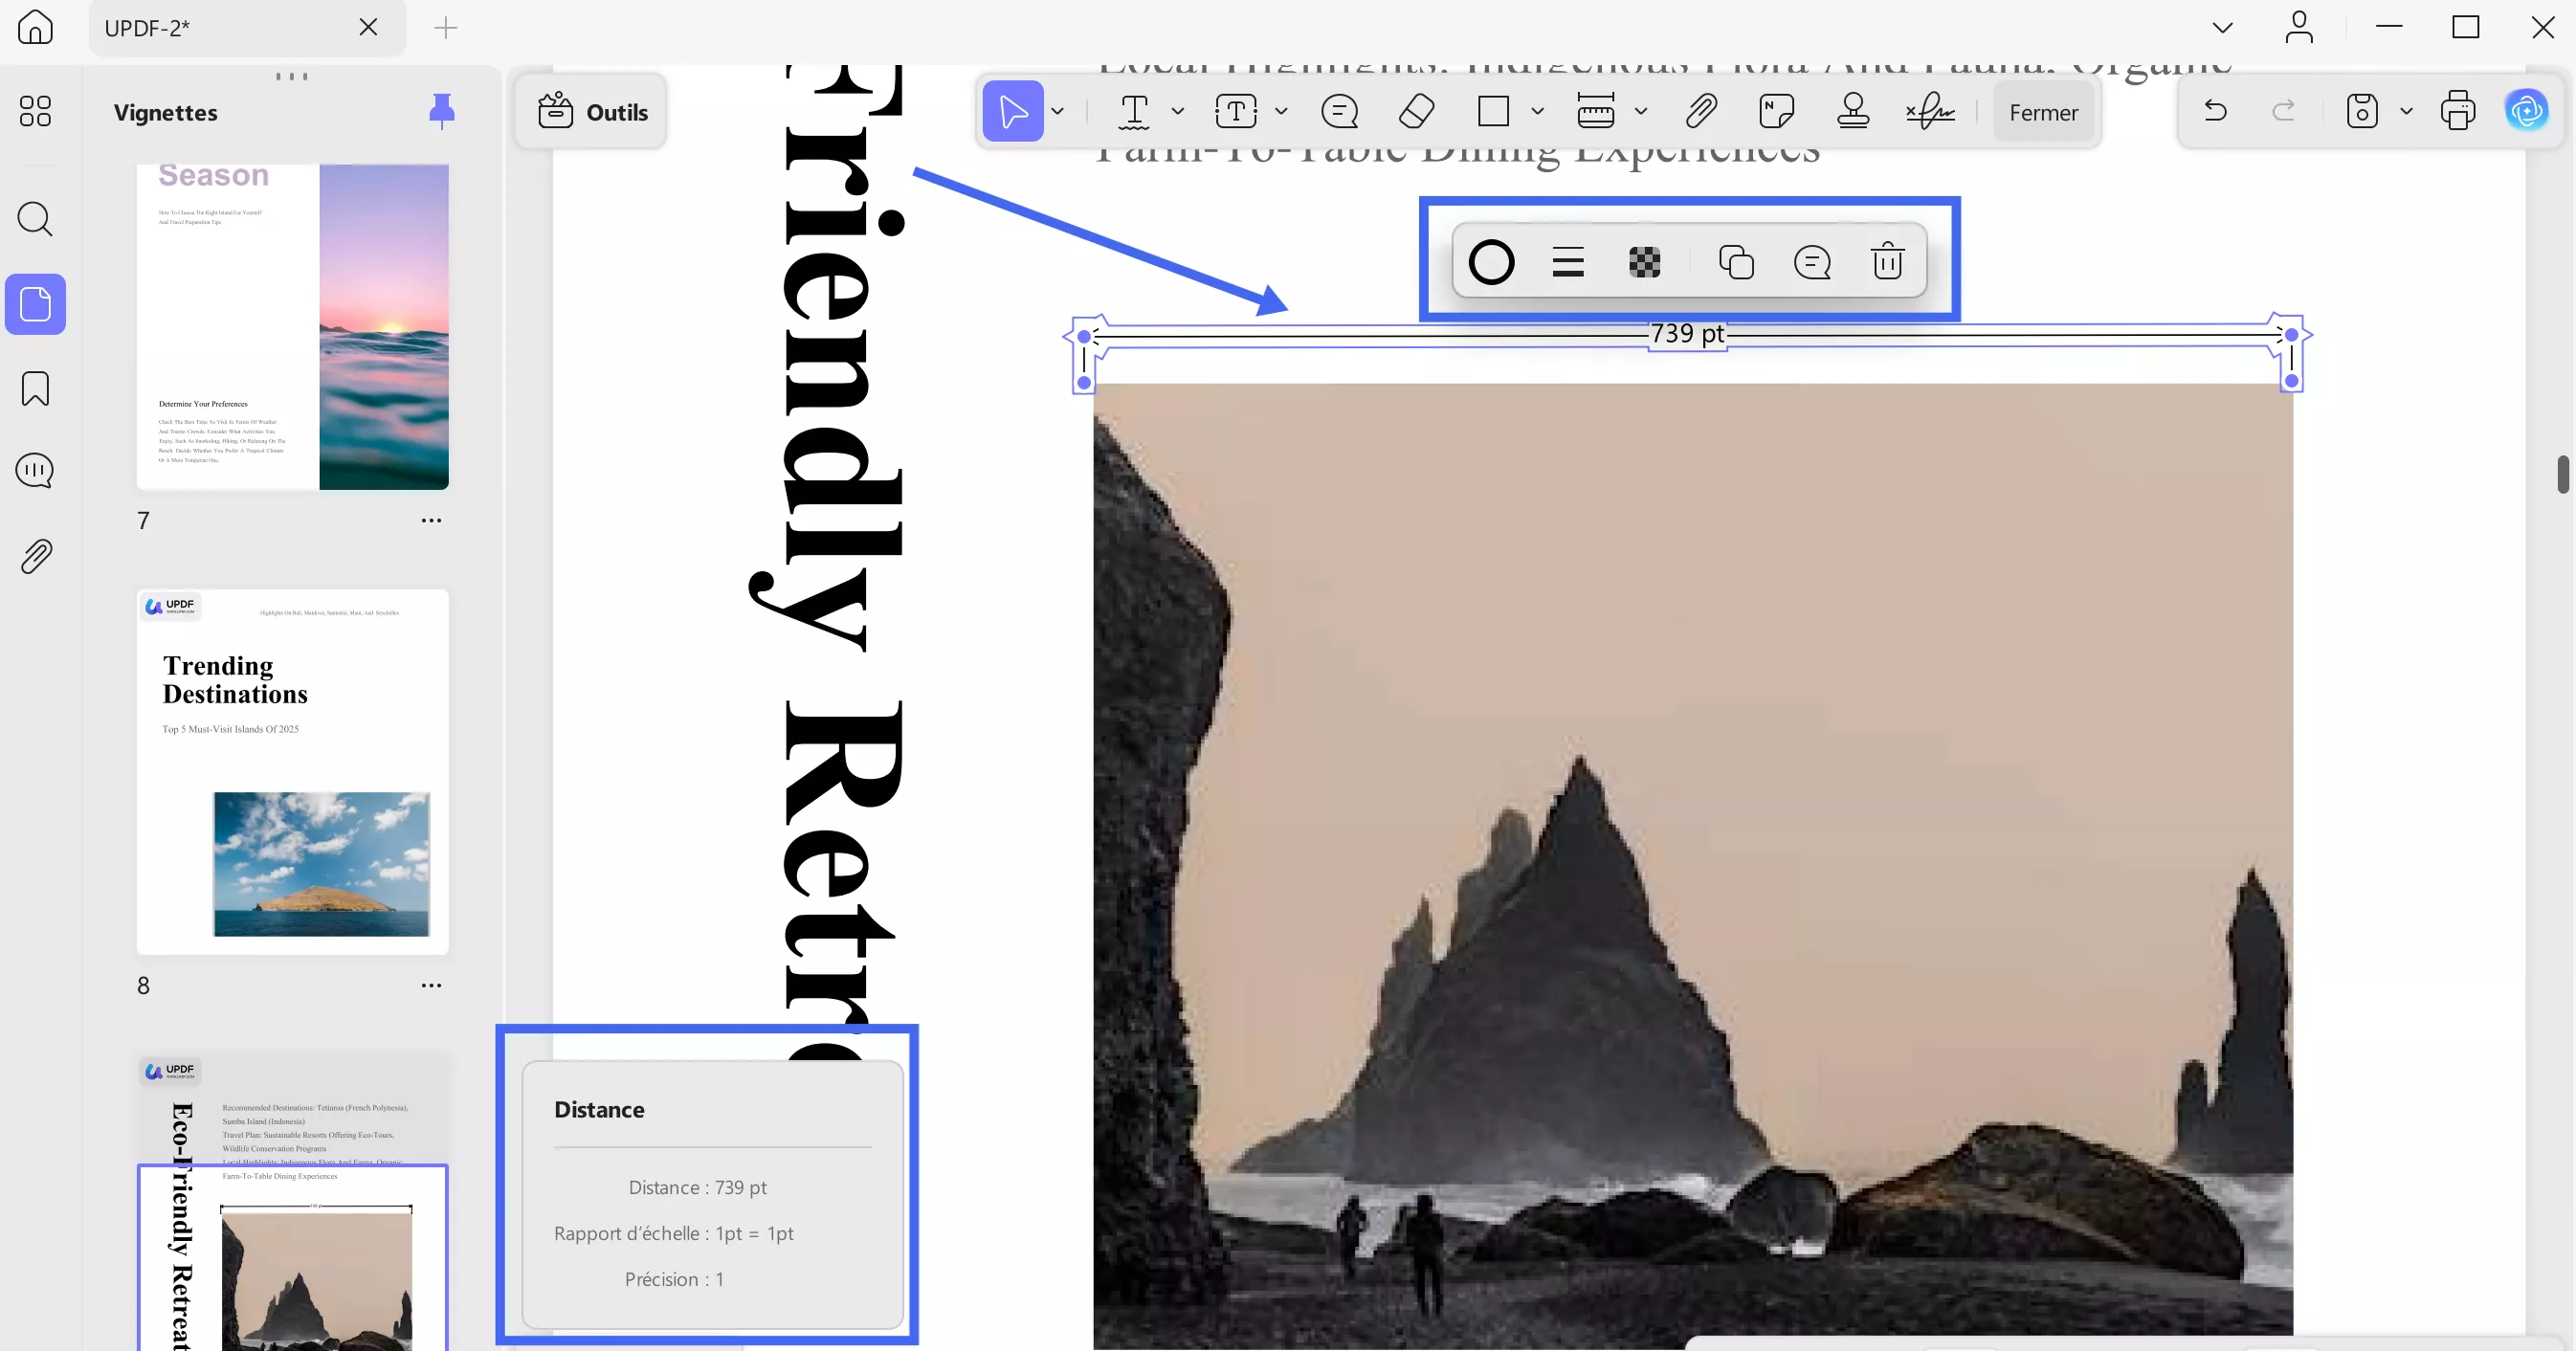This screenshot has height=1351, width=2576.
Task: Expand measurement tool dropdown
Action: [1640, 112]
